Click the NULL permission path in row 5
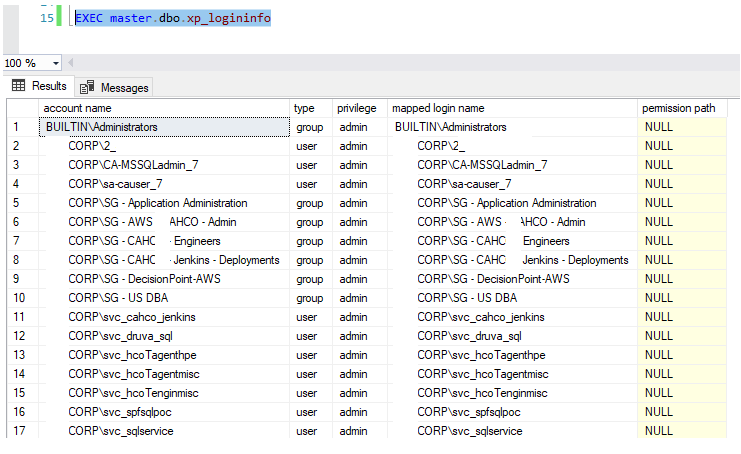 659,203
